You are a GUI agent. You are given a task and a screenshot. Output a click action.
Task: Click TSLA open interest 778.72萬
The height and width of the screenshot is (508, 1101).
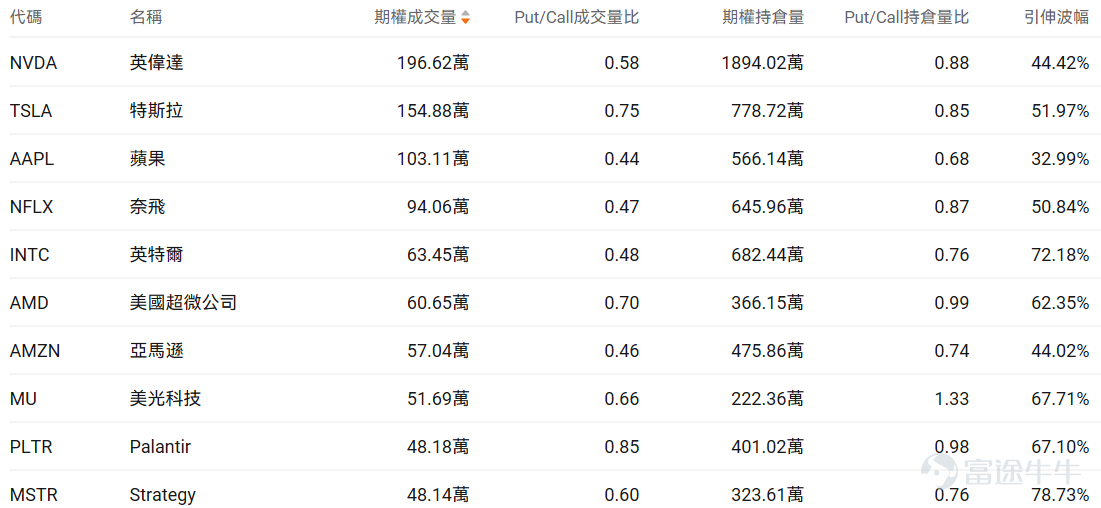(768, 111)
